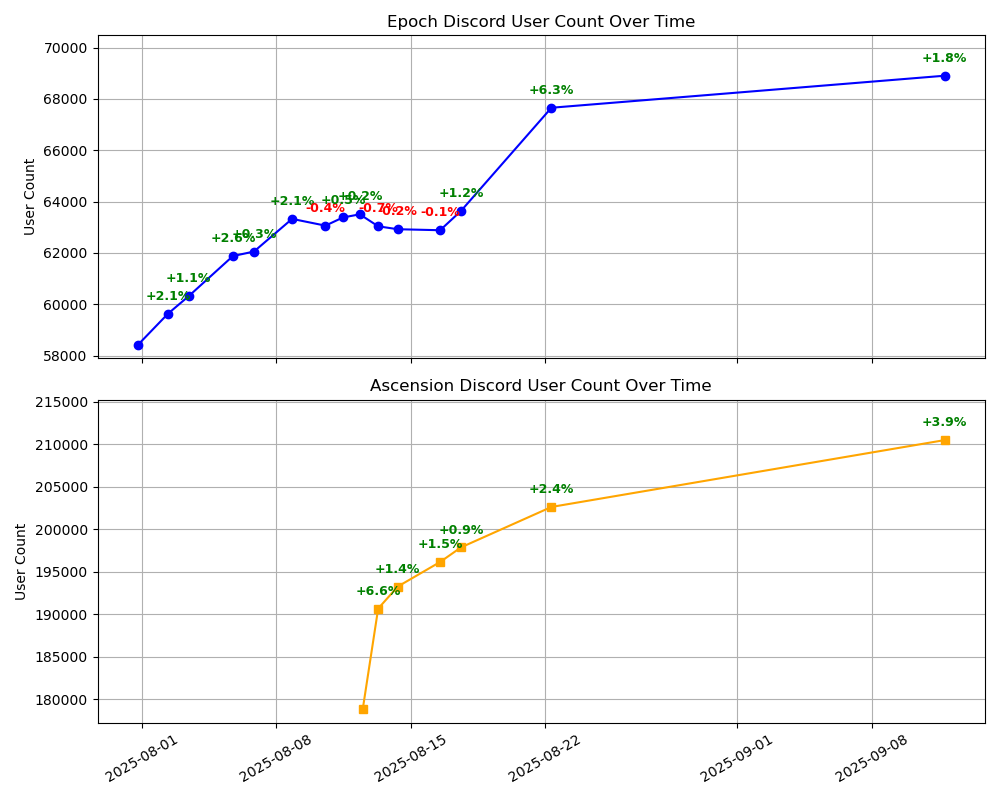Select the blue data point below +1.2%

(461, 211)
